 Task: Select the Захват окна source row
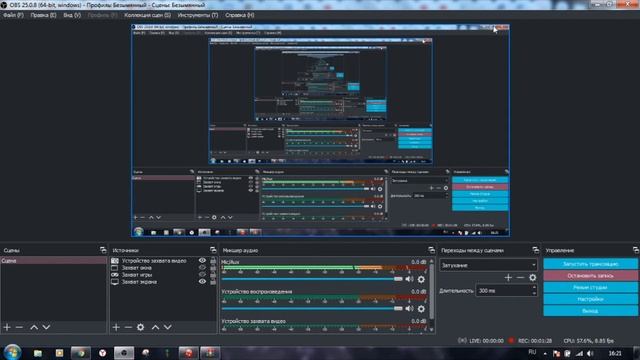pos(162,268)
